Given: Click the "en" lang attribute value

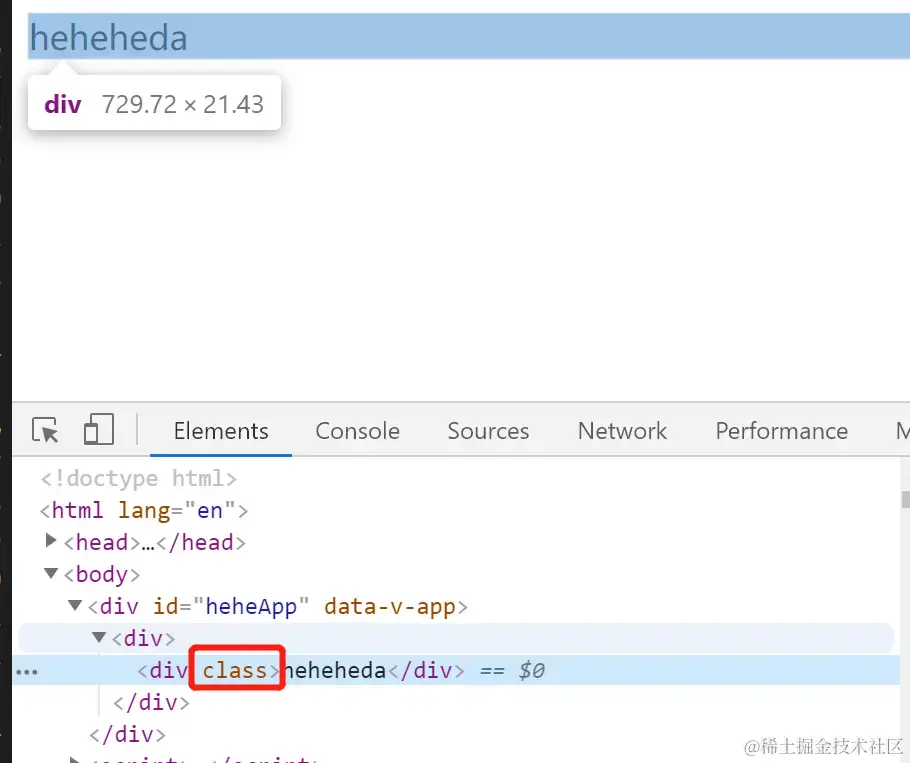Looking at the screenshot, I should click(210, 511).
